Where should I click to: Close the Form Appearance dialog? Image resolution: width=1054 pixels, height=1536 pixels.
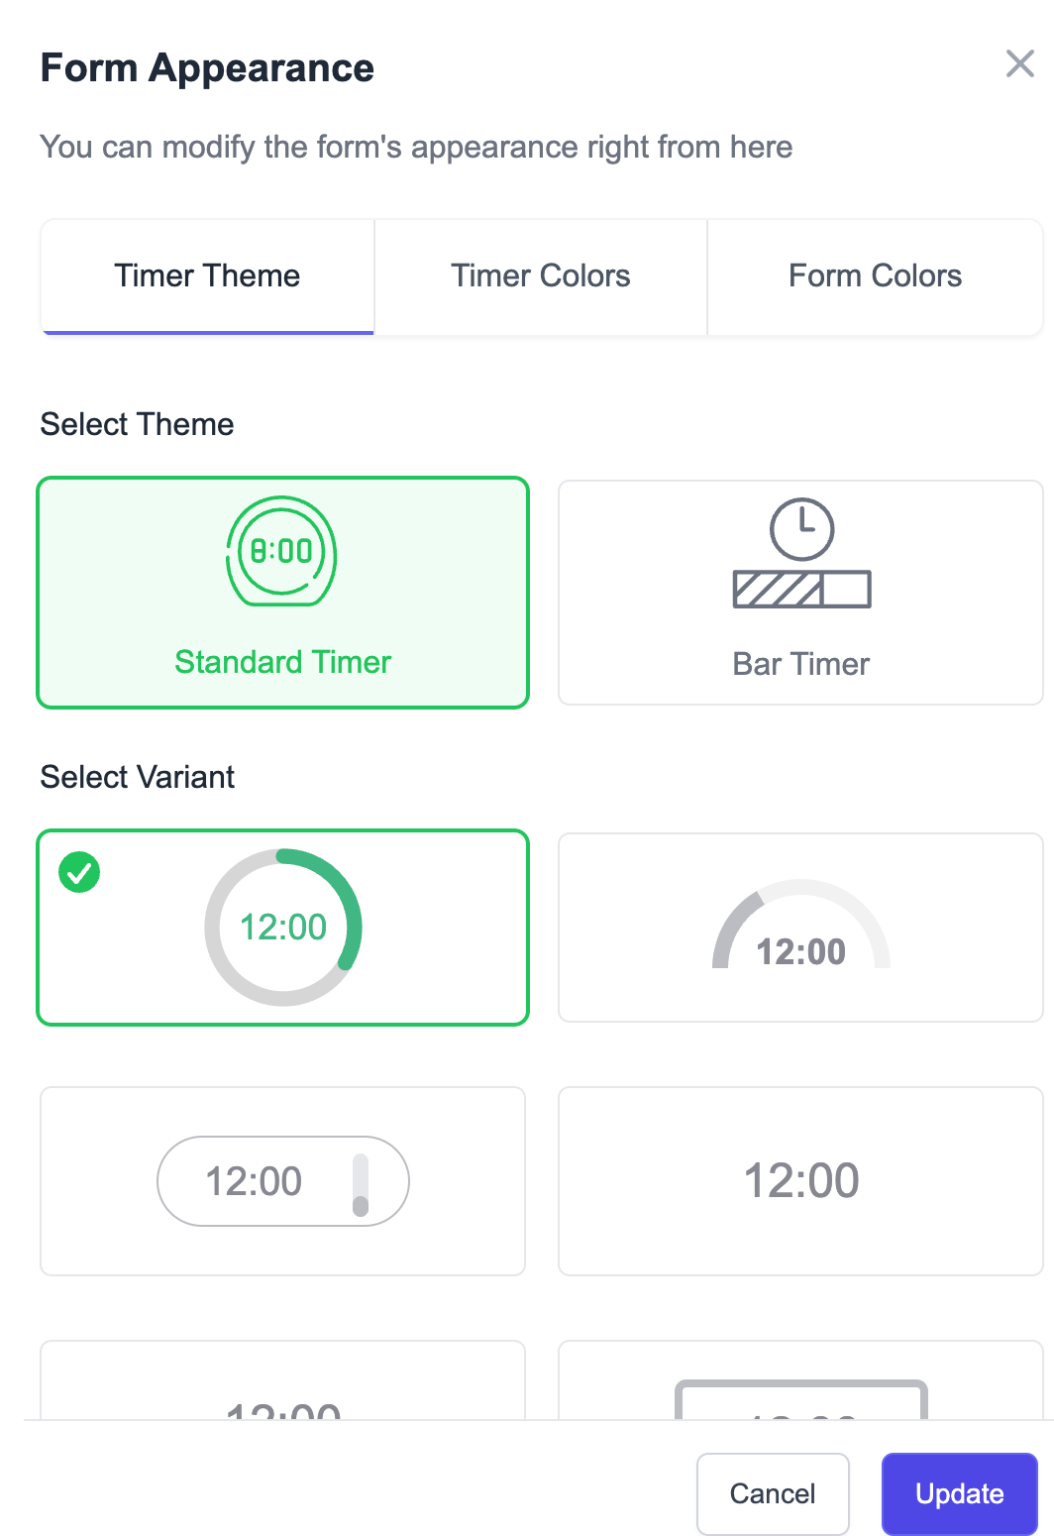[1020, 64]
